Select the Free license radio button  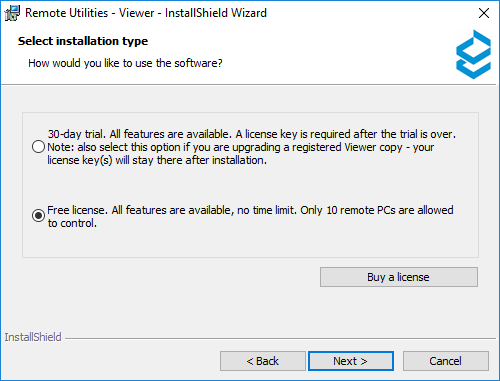click(x=38, y=216)
